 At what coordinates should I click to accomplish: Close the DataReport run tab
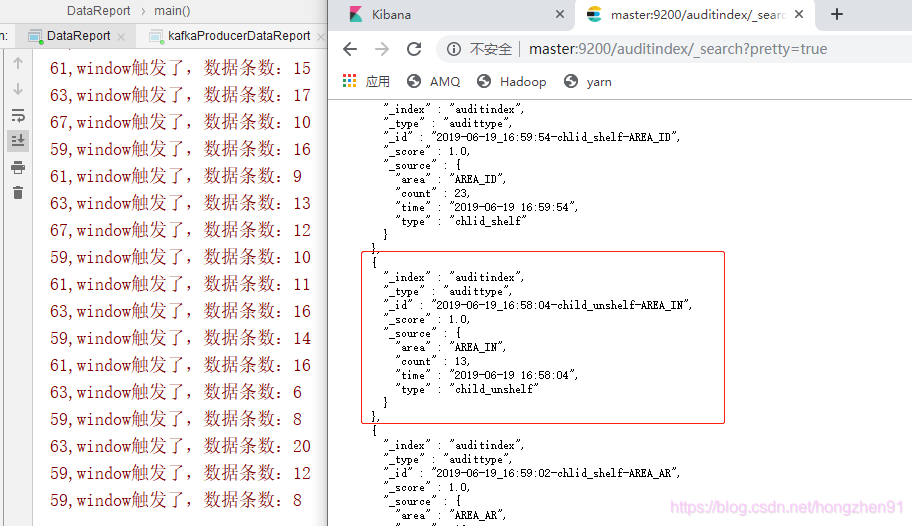point(121,37)
